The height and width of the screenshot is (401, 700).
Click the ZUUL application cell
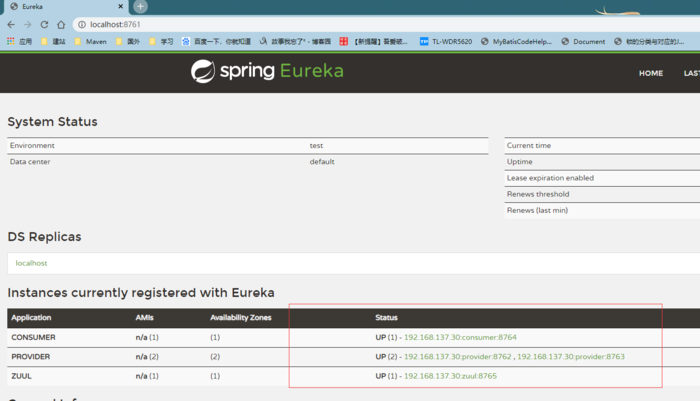[x=21, y=376]
